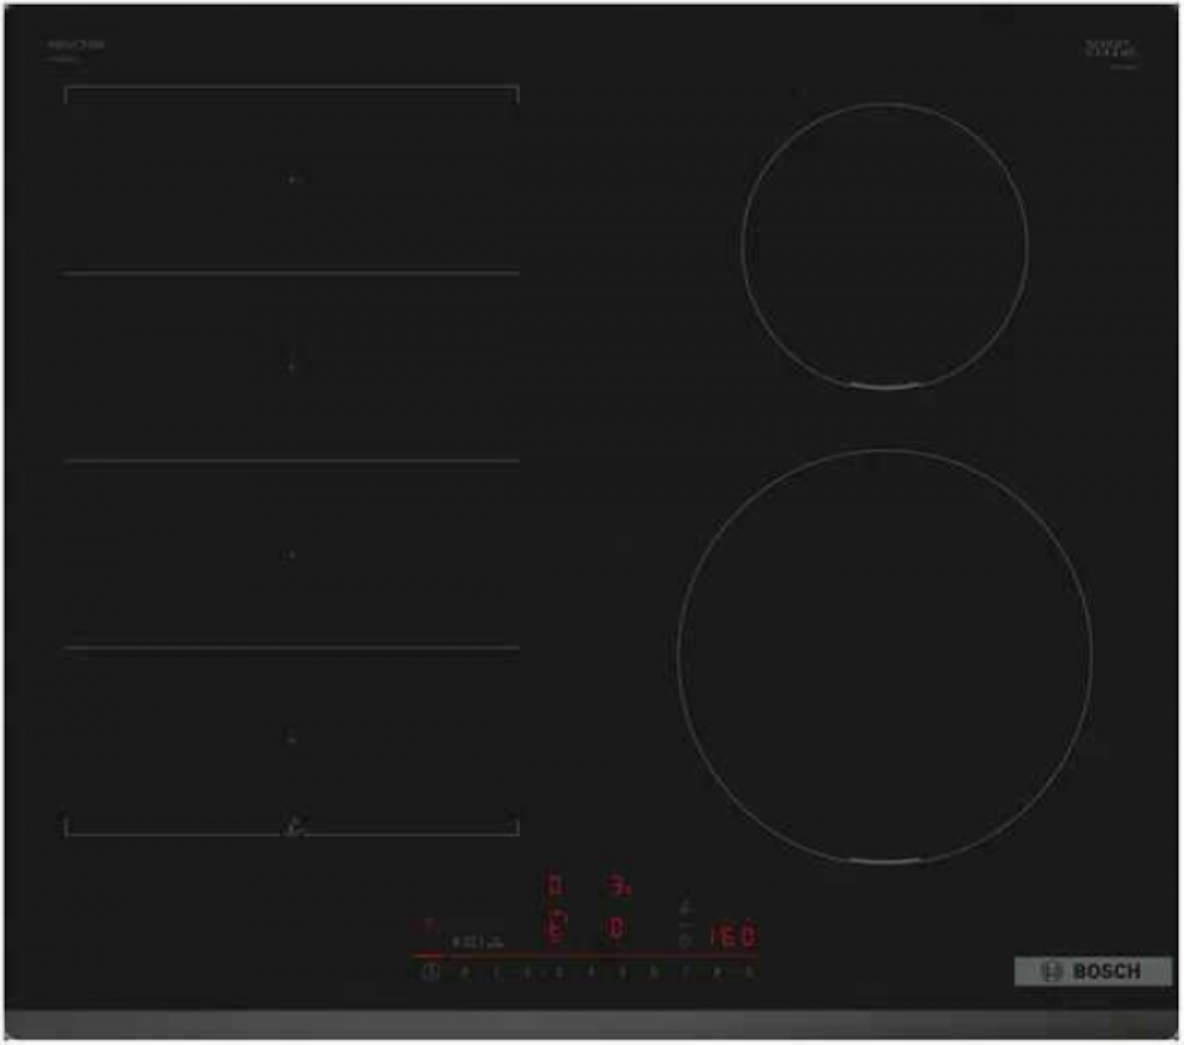Tap the topmost flex zone segment's center dot
Screen dimensions: 1184x1045
click(292, 180)
